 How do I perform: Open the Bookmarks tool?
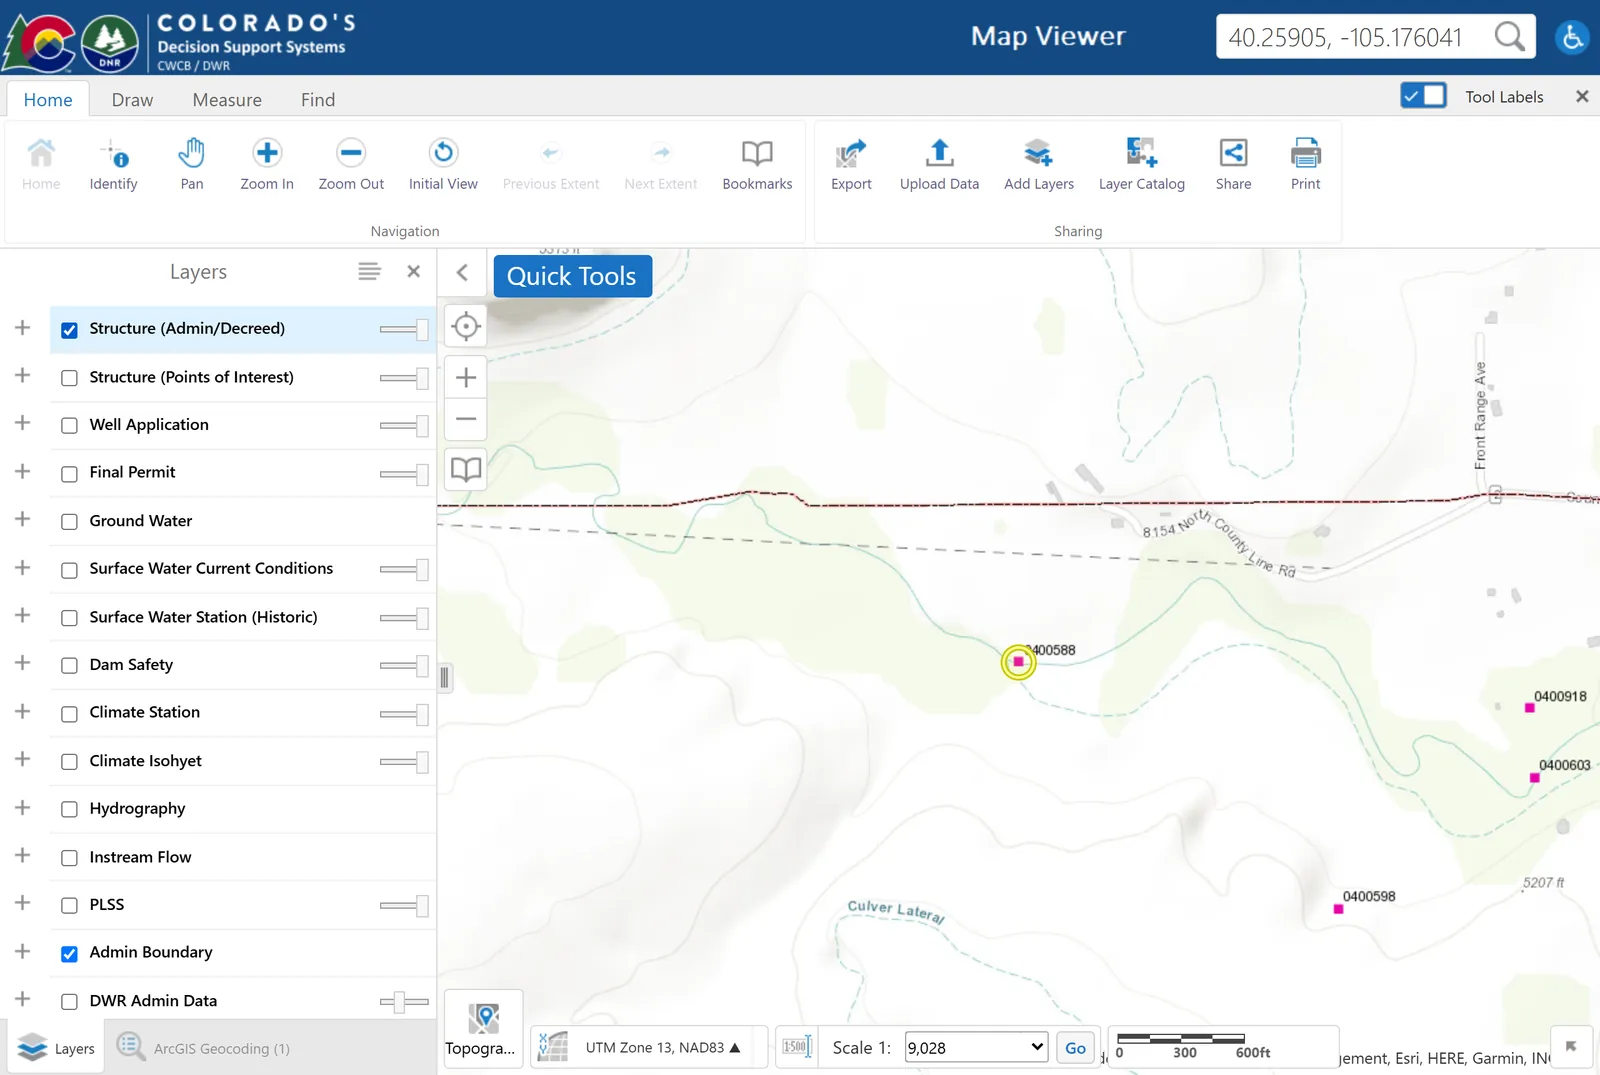coord(757,165)
